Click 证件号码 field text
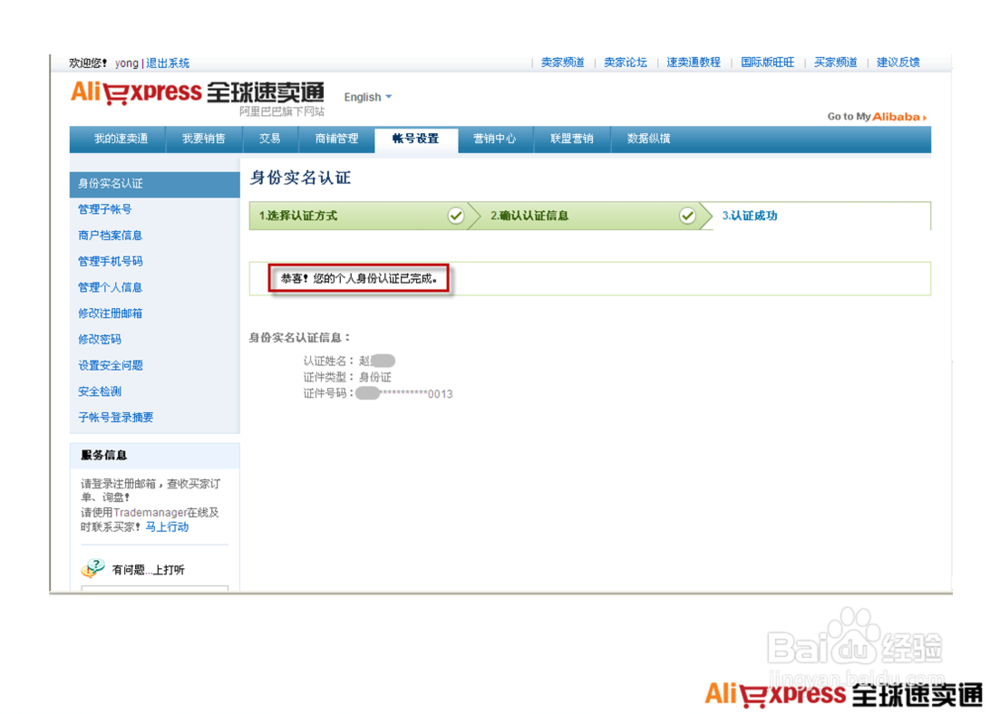Screen dimensions: 1000x714 pyautogui.click(x=378, y=394)
